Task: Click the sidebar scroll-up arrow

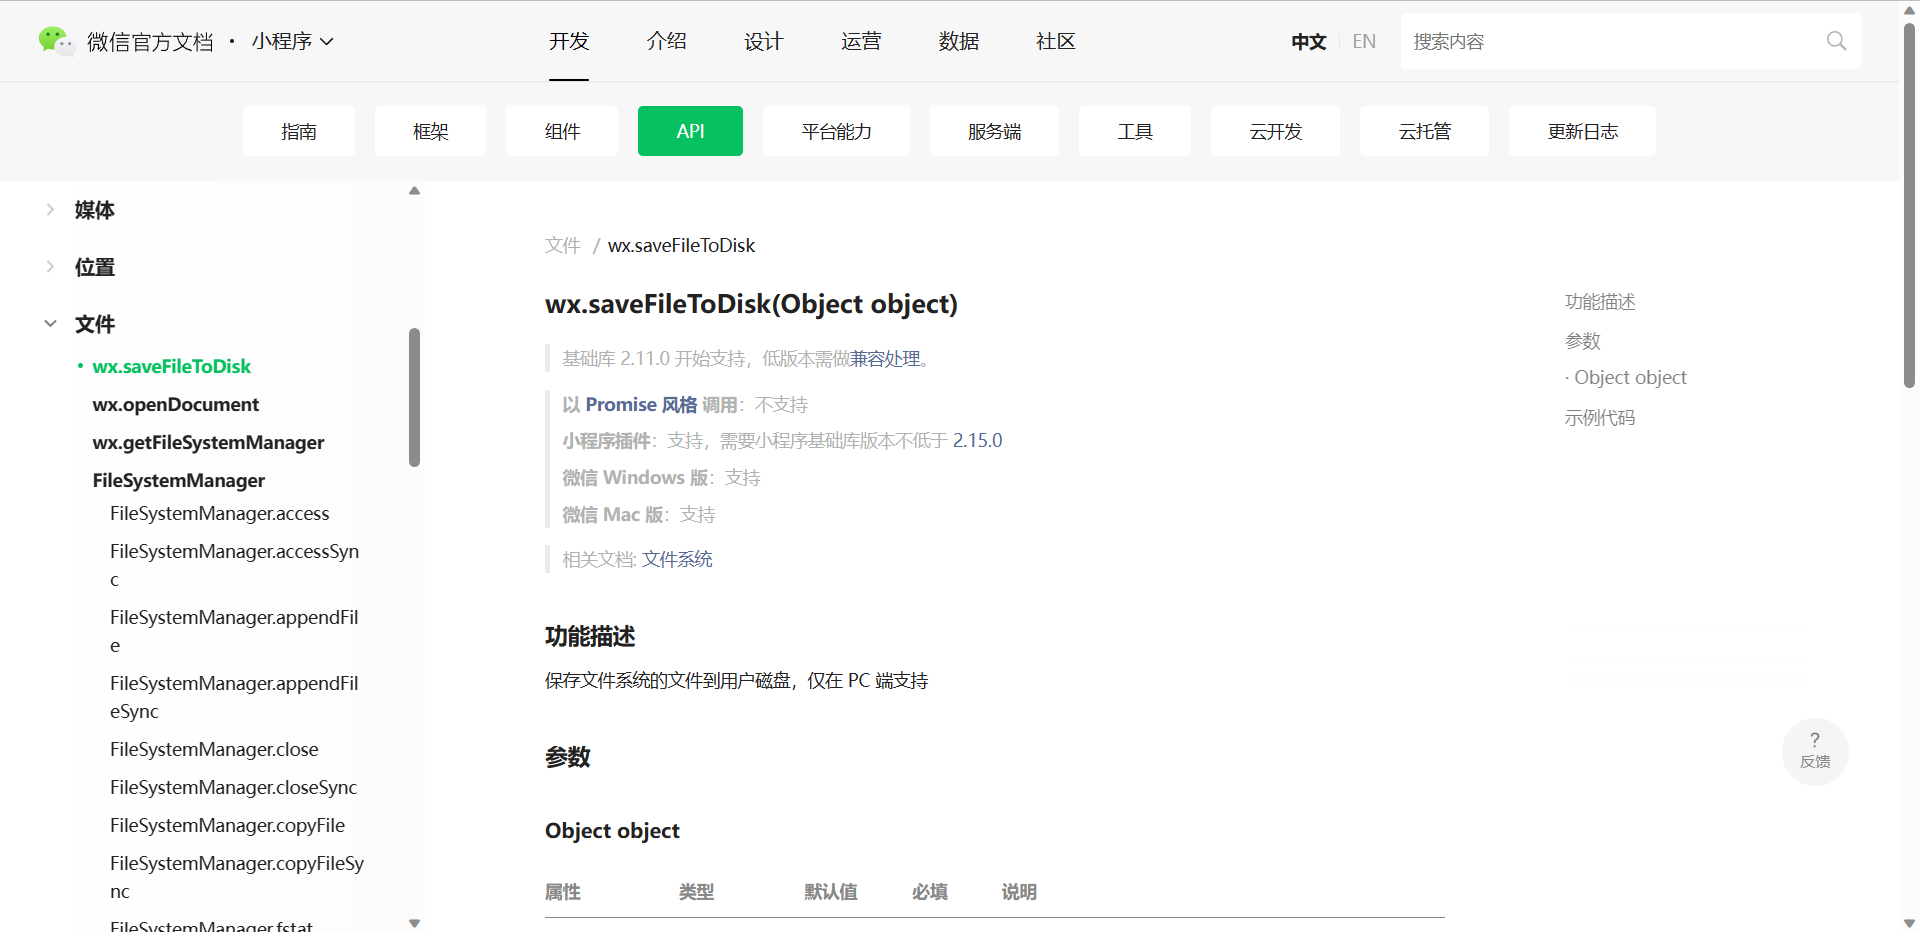Action: [414, 190]
